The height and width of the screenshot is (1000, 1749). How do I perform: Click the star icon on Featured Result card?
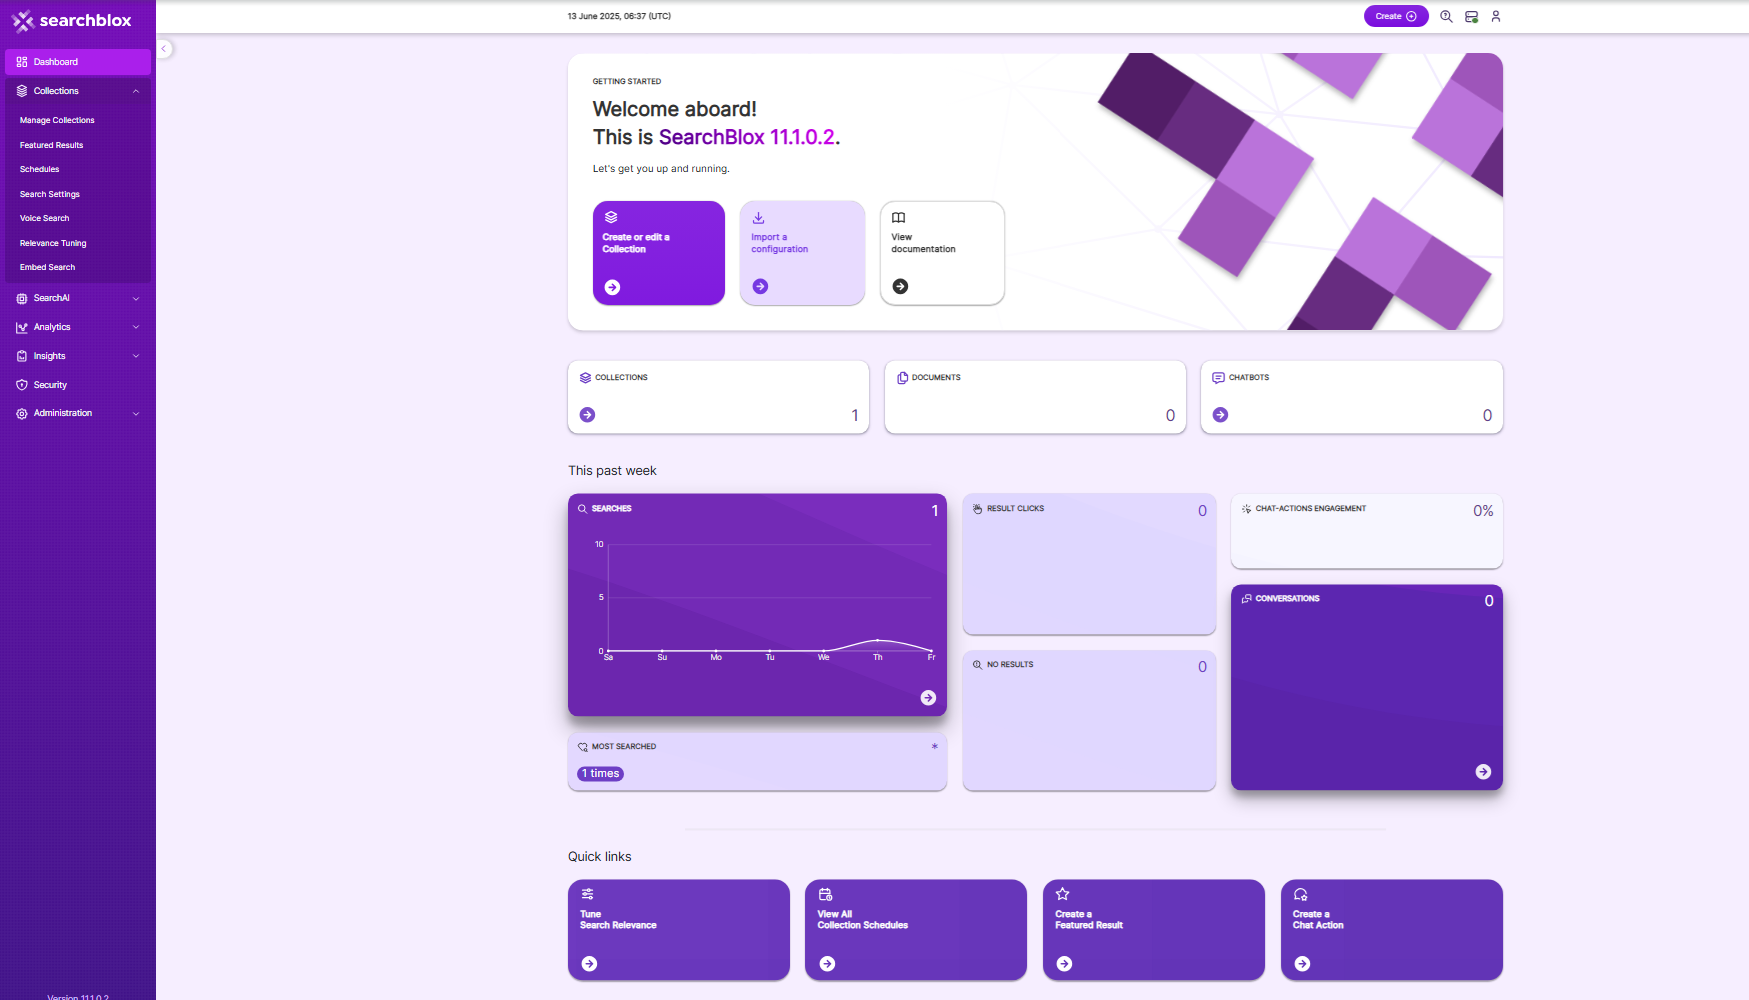pos(1063,894)
